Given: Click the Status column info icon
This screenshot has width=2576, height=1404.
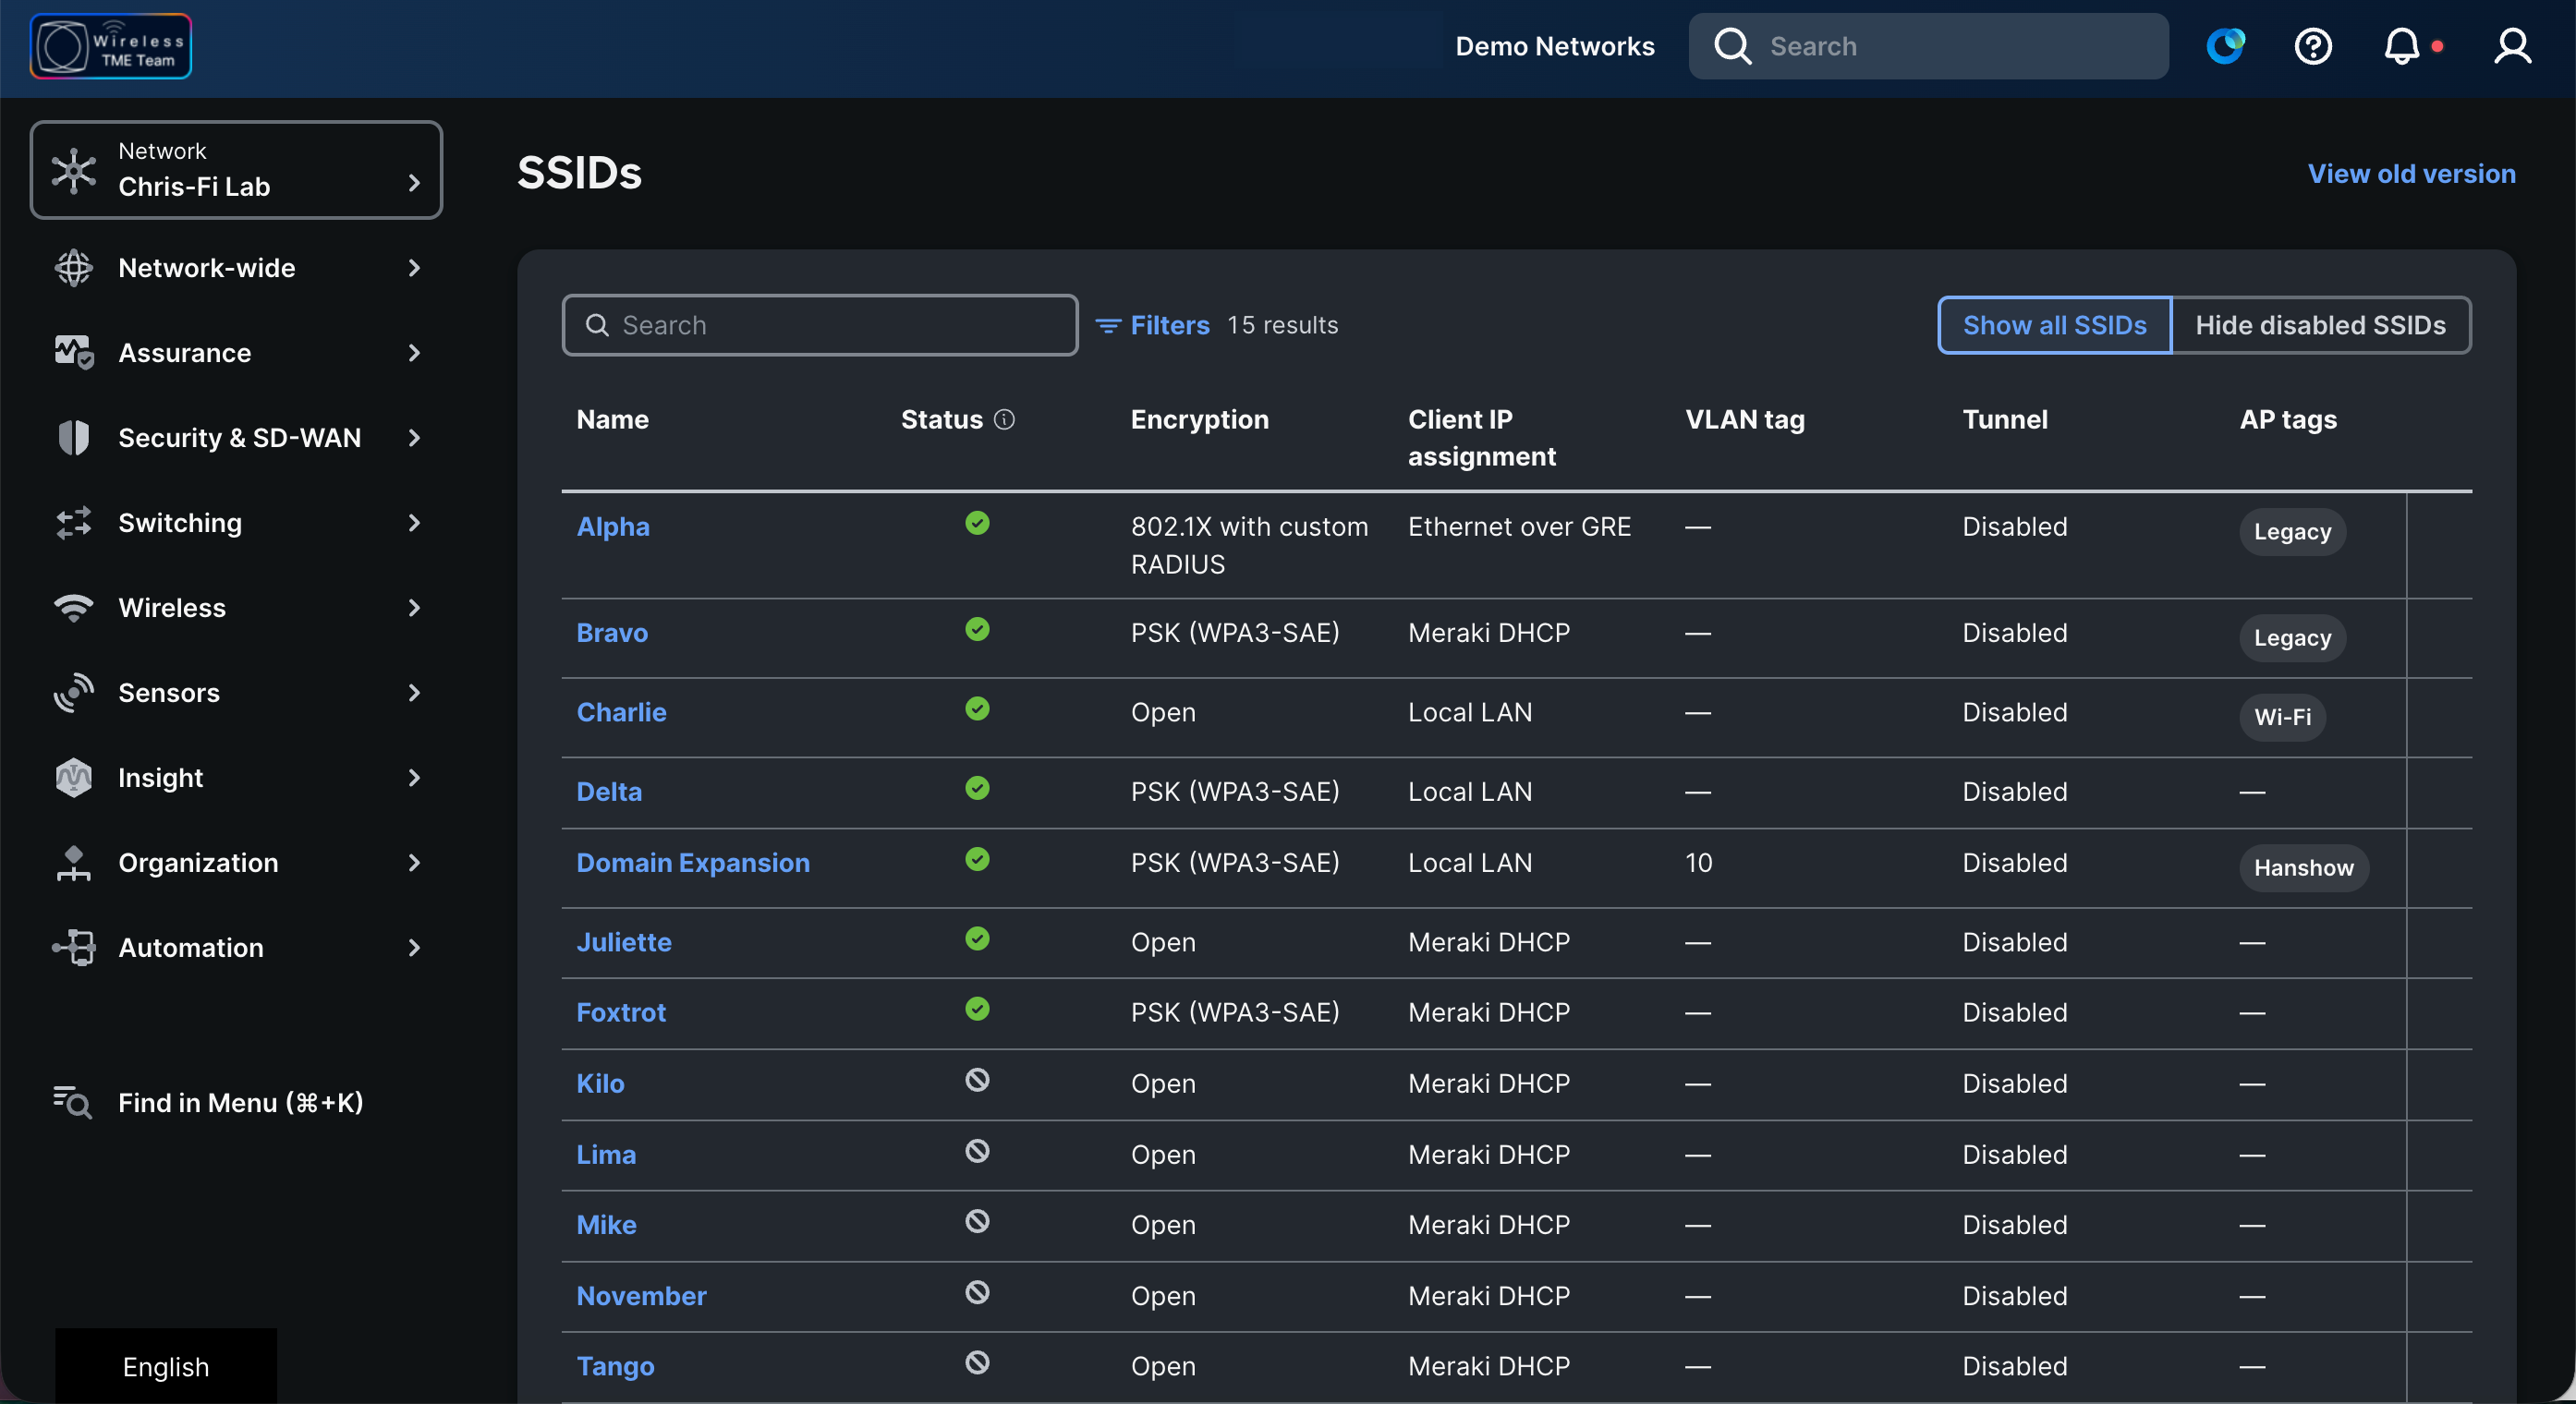Looking at the screenshot, I should click(1004, 420).
